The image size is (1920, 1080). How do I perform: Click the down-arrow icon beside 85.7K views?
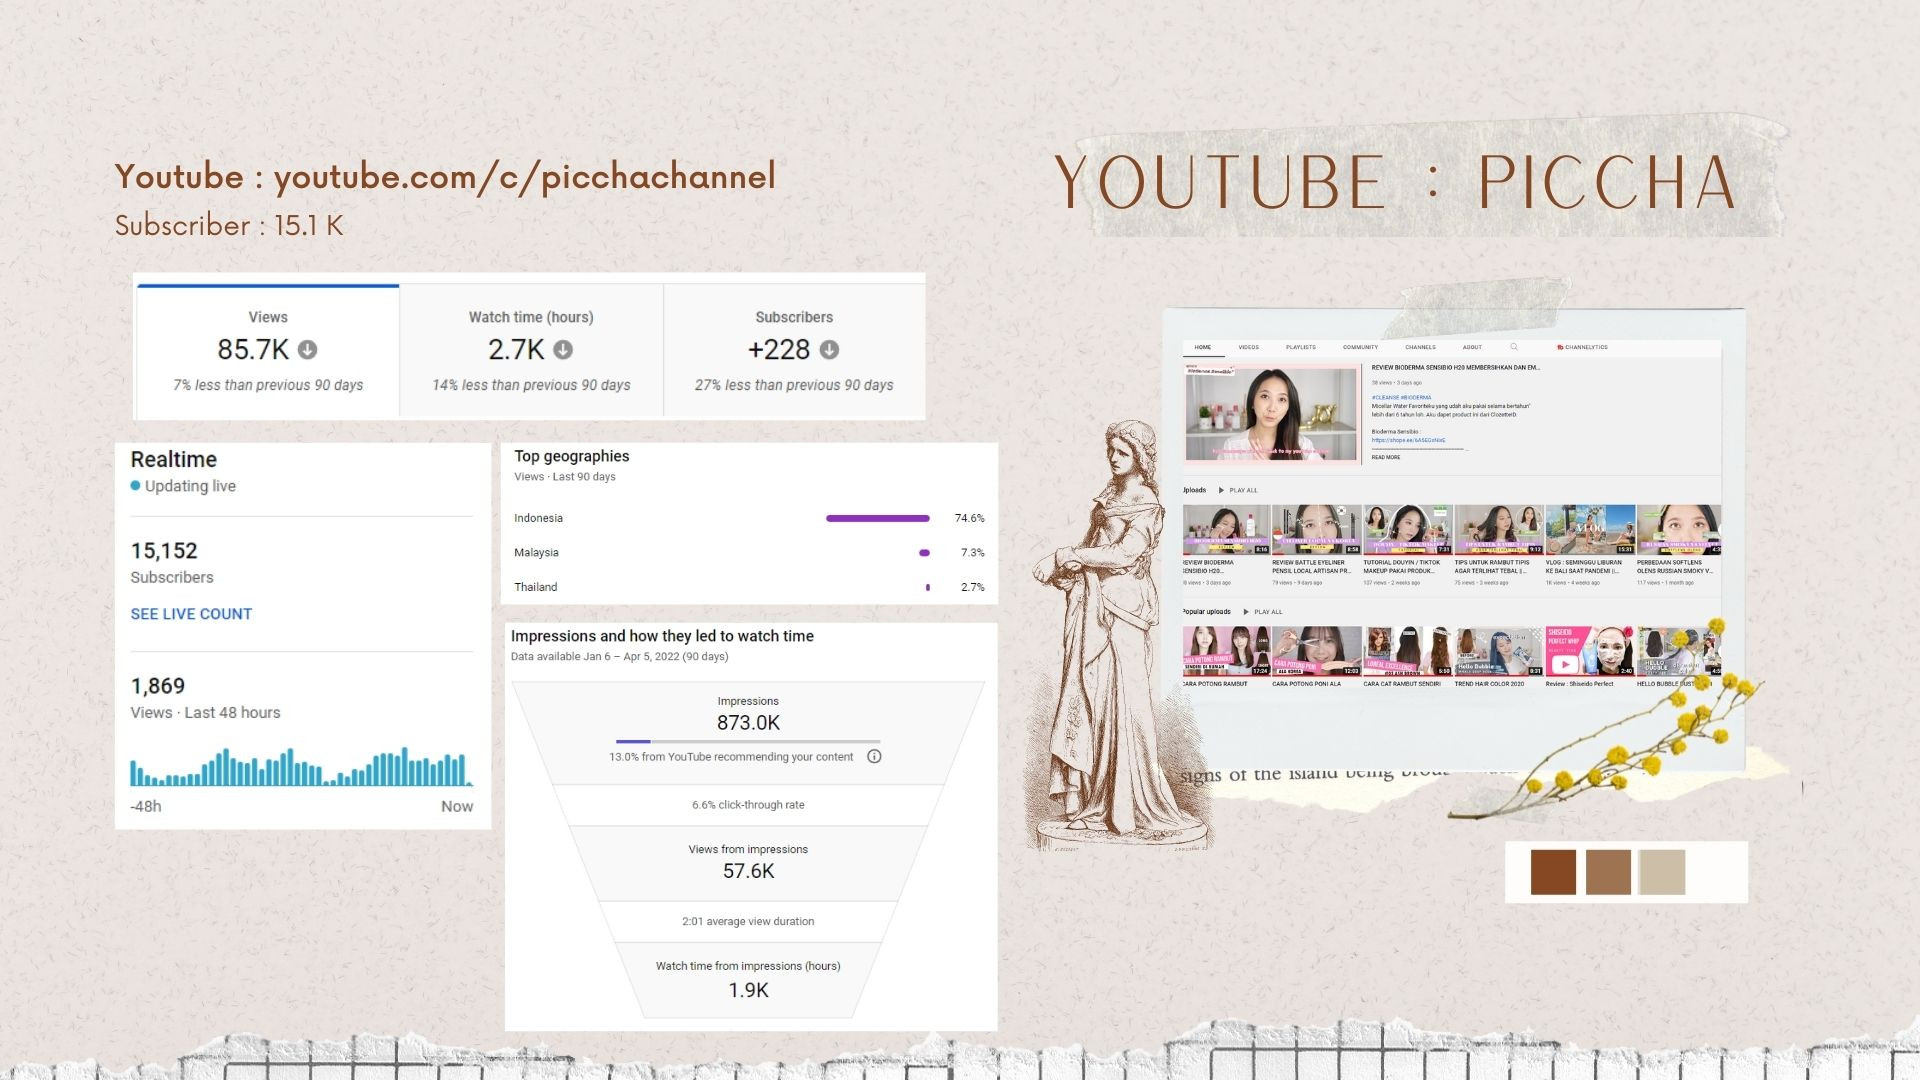(x=308, y=350)
